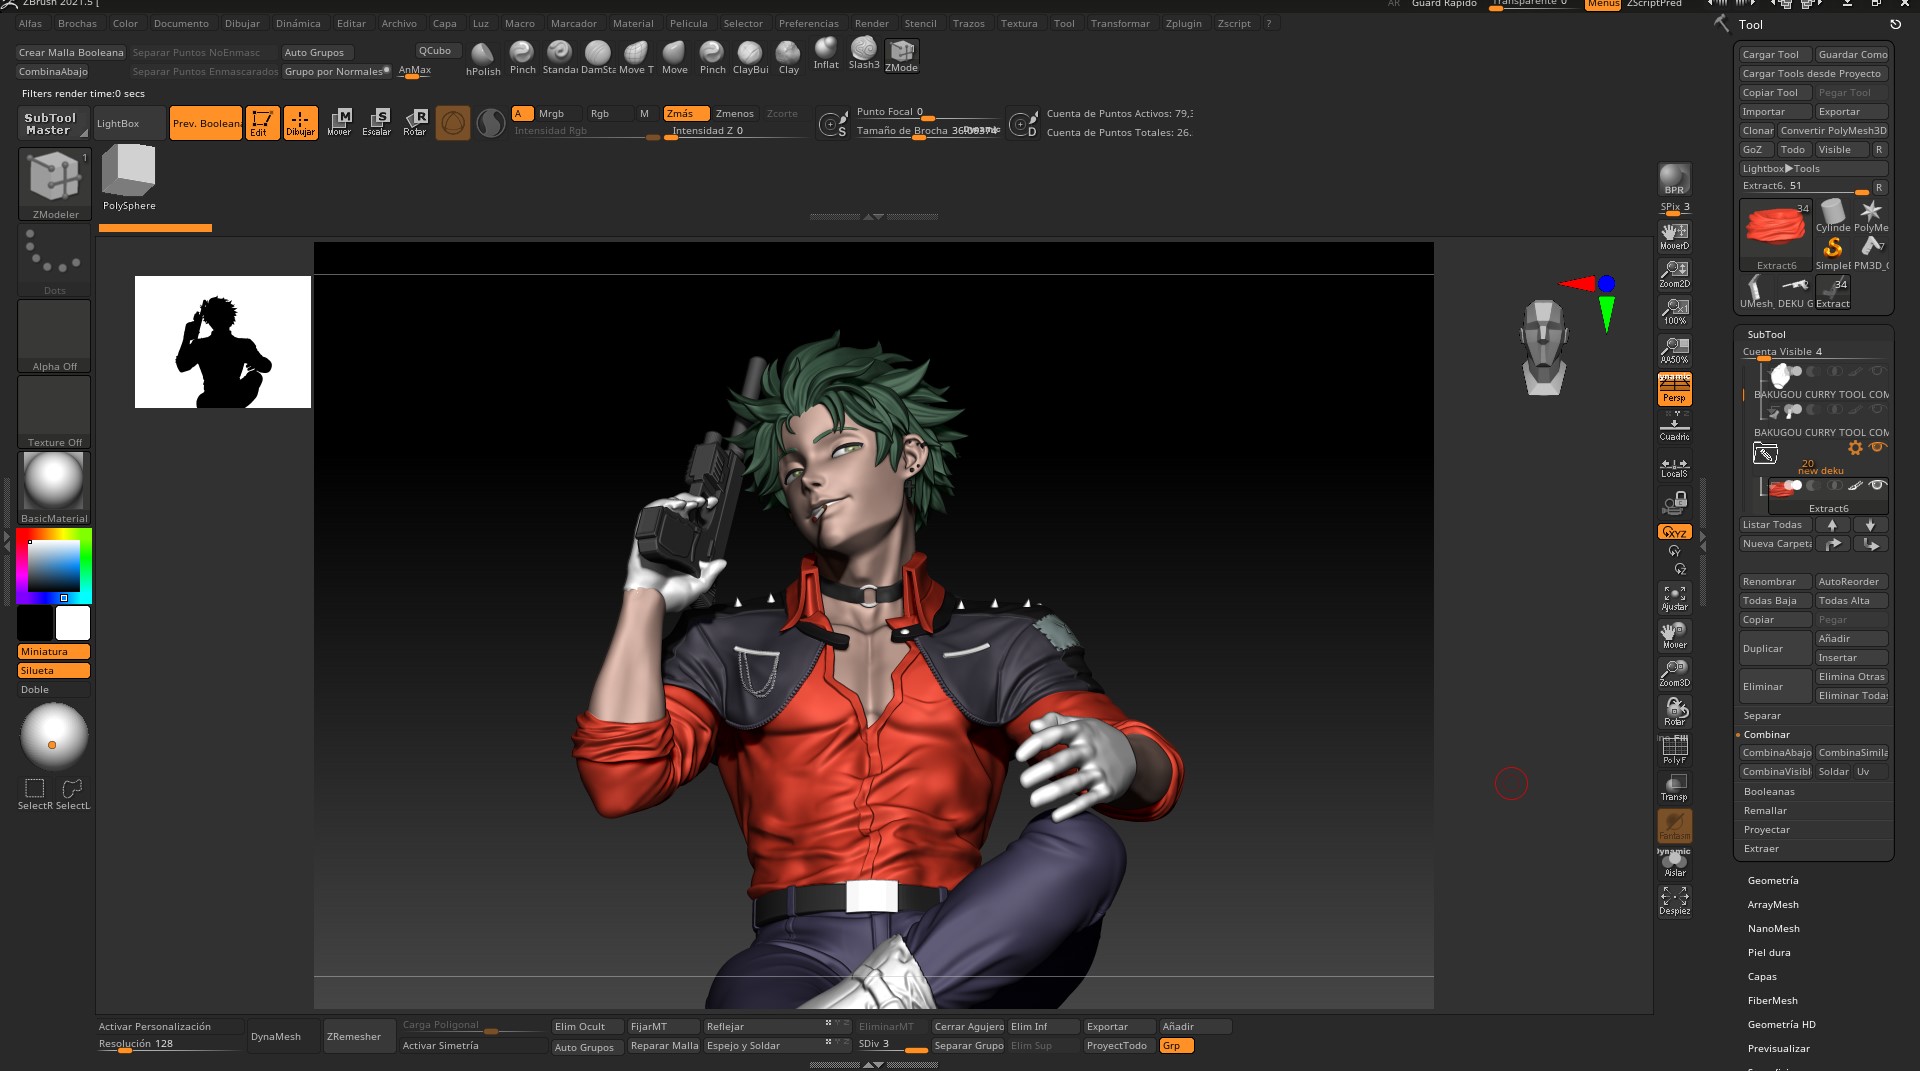The image size is (1920, 1071).
Task: Click the BPR render button
Action: 1674,180
